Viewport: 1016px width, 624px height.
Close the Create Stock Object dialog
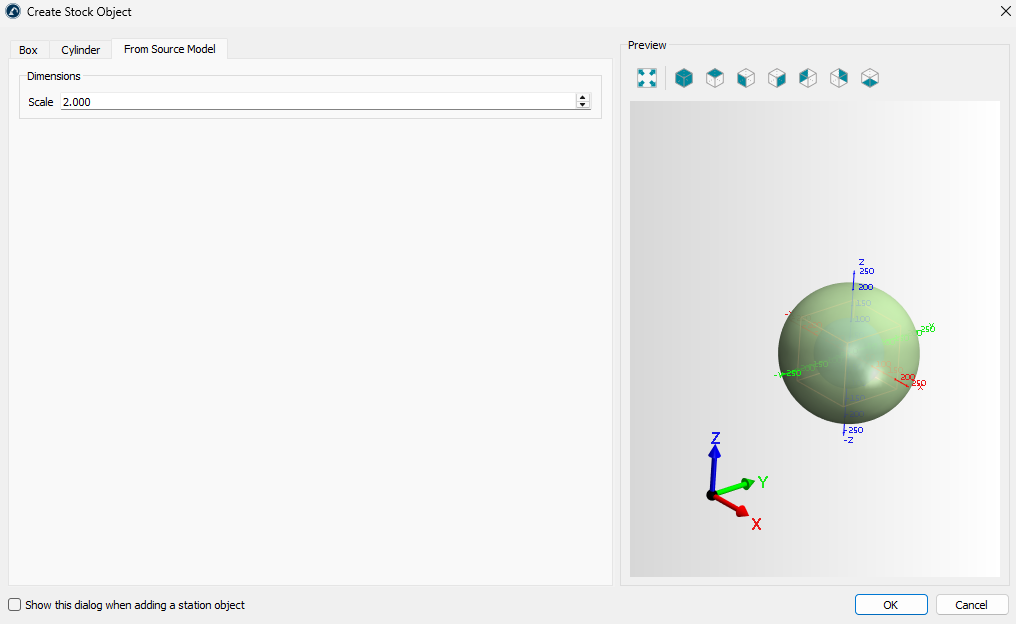(1005, 11)
